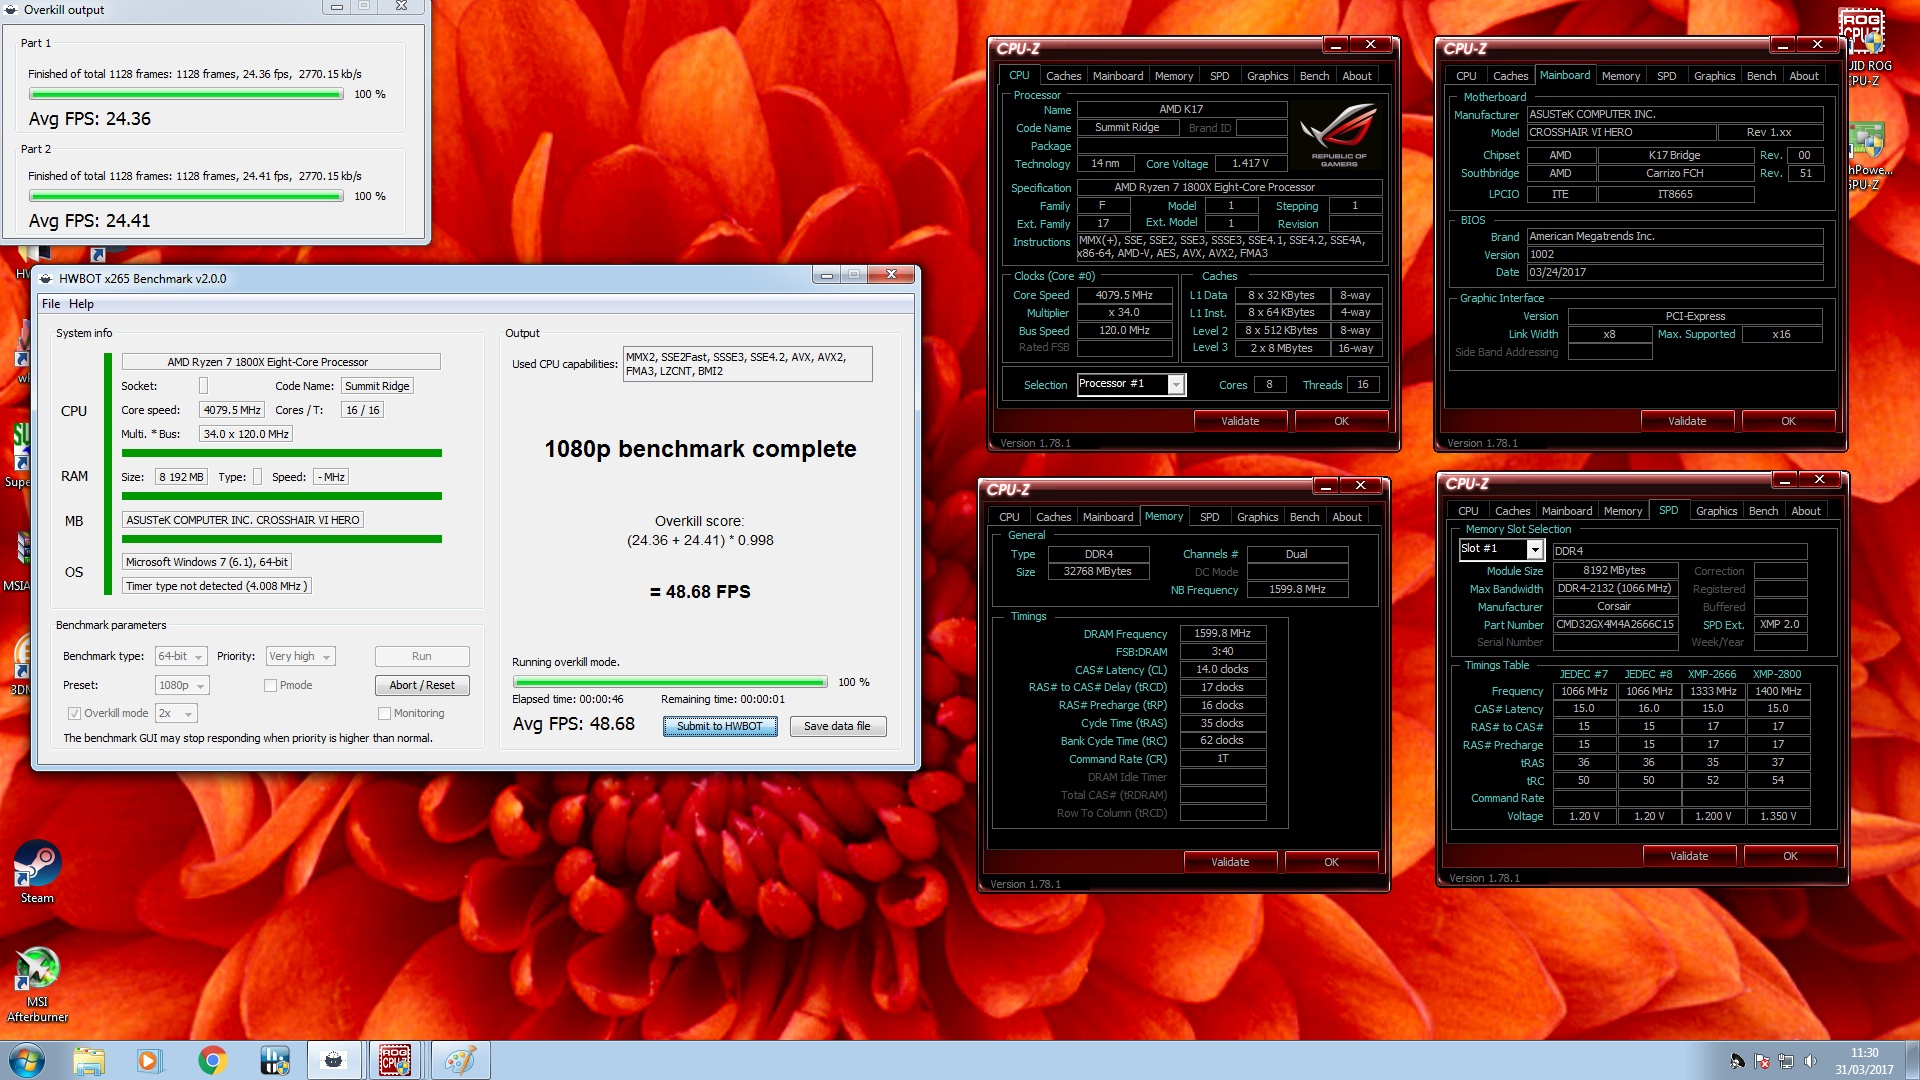Click the mainboard Model CROSSHAIR VI HERO field

pyautogui.click(x=1621, y=133)
